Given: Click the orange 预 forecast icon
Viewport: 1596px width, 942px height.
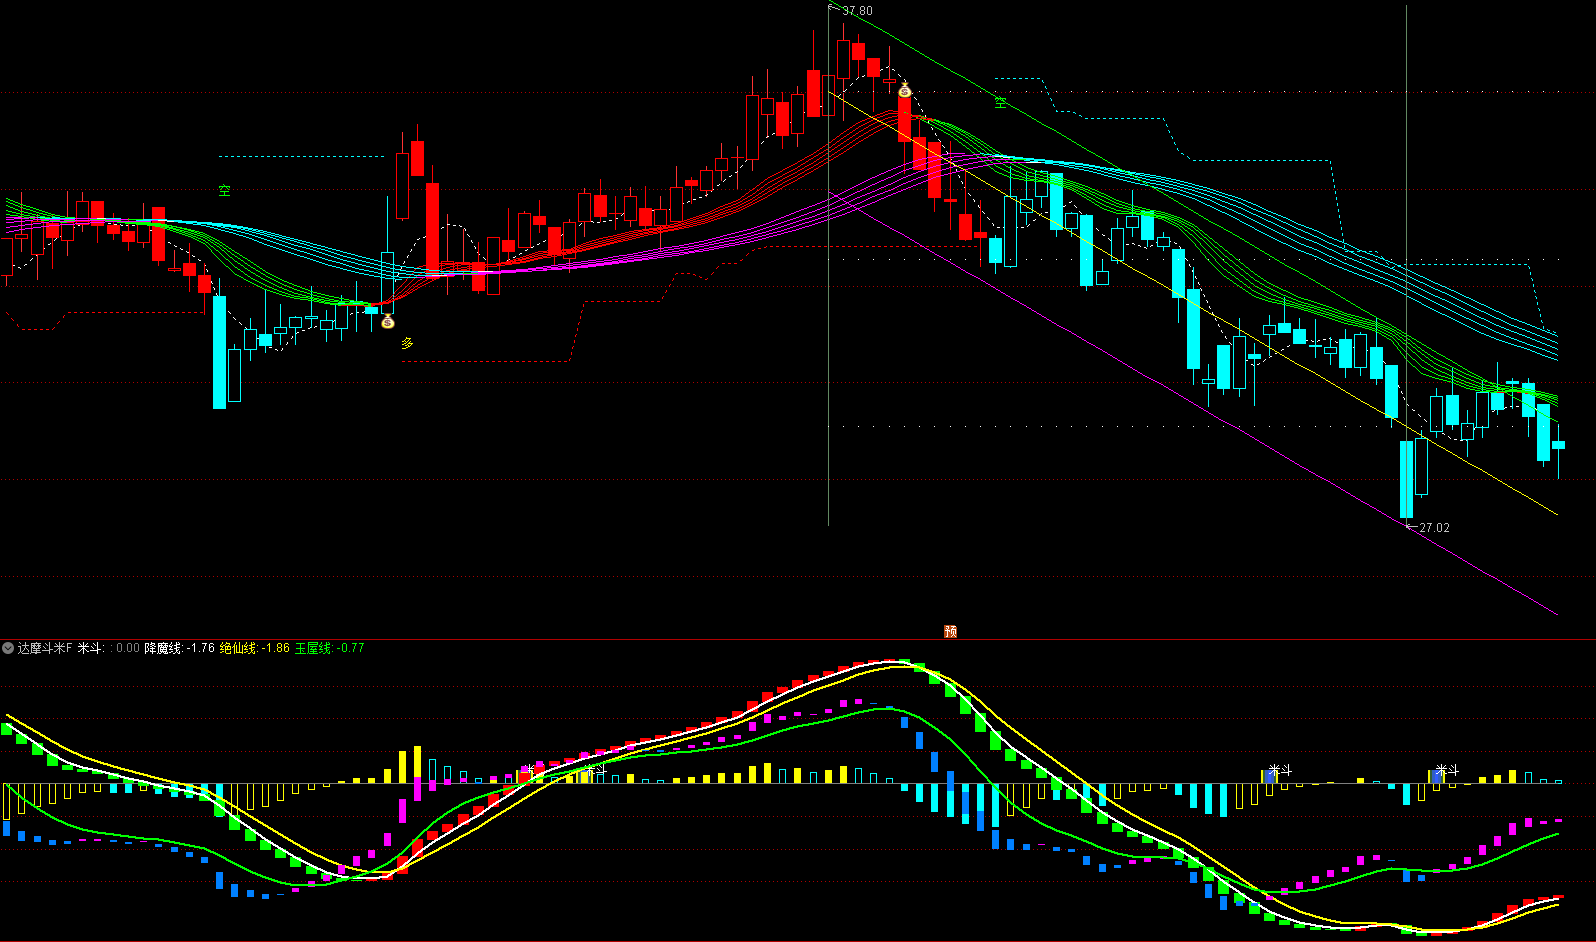Looking at the screenshot, I should click(x=950, y=631).
